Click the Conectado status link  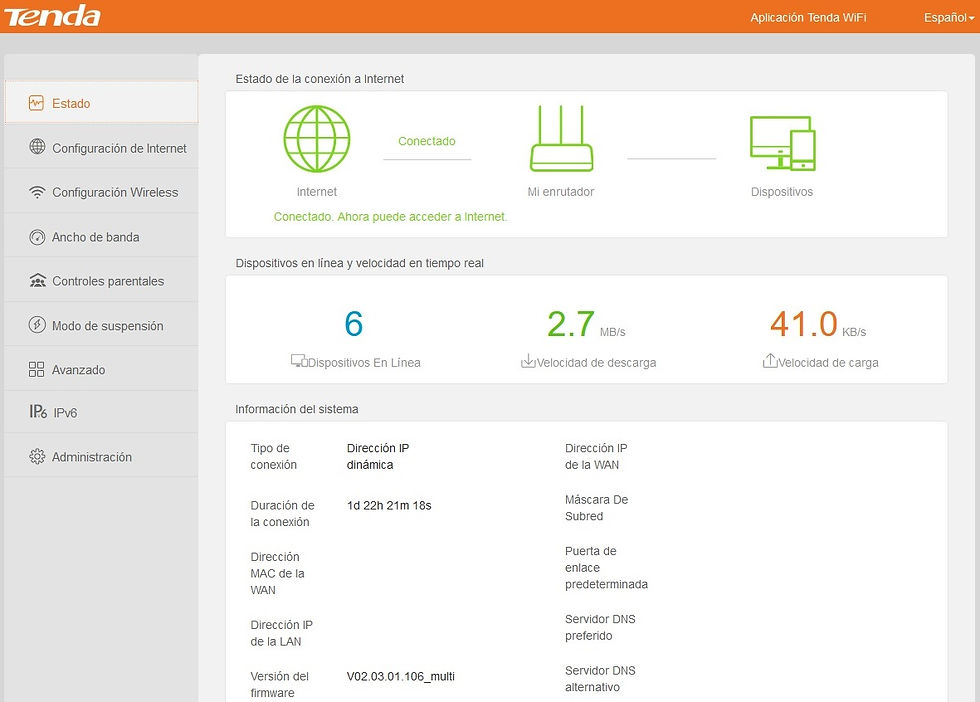click(427, 141)
